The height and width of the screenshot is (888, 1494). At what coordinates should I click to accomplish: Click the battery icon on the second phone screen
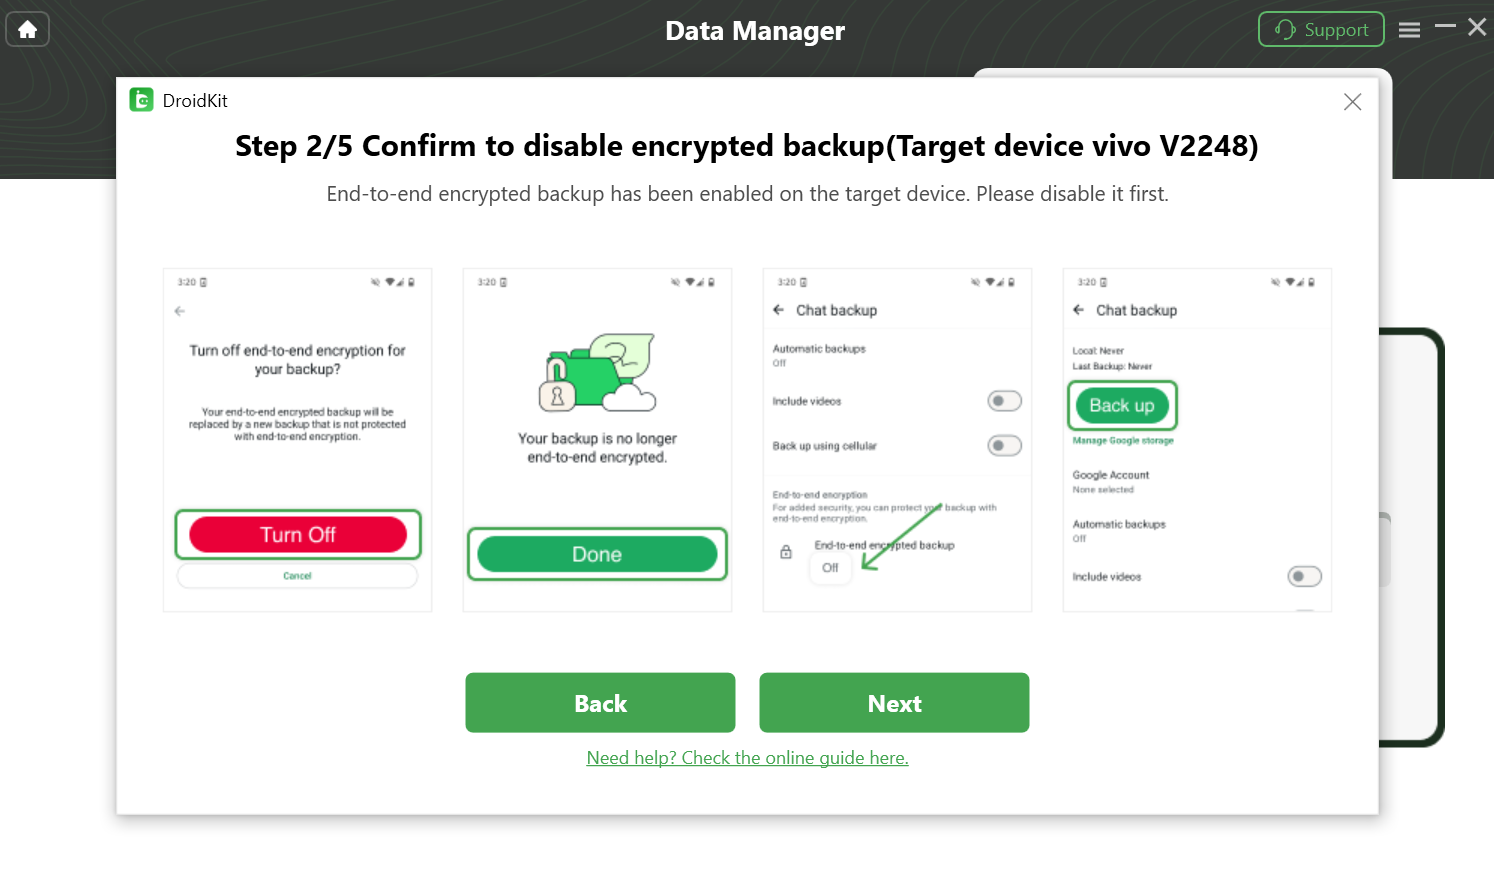[711, 281]
